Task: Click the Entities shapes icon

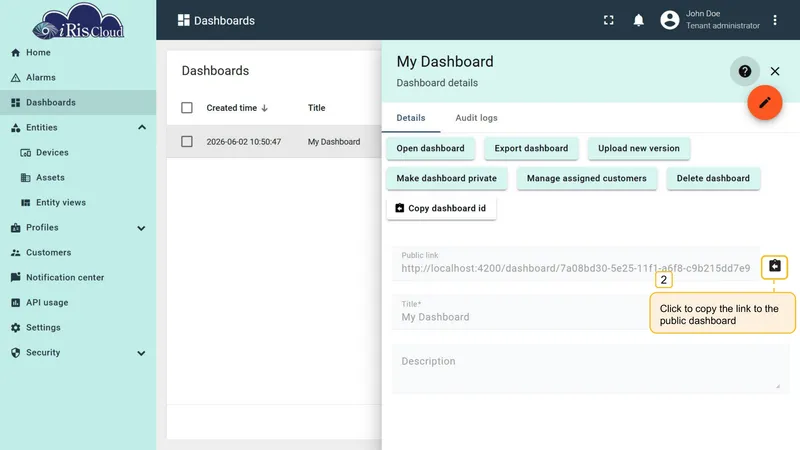Action: [x=16, y=128]
